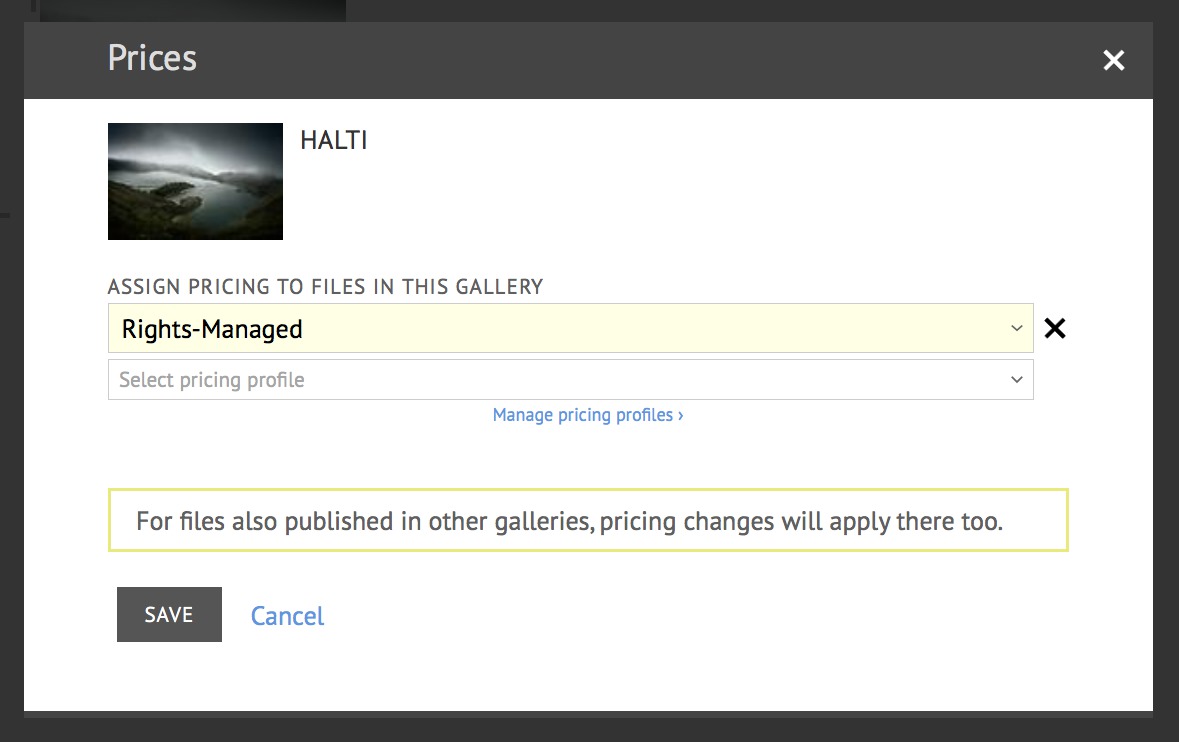
Task: Click the arrow after Manage pricing profiles
Action: [x=681, y=415]
